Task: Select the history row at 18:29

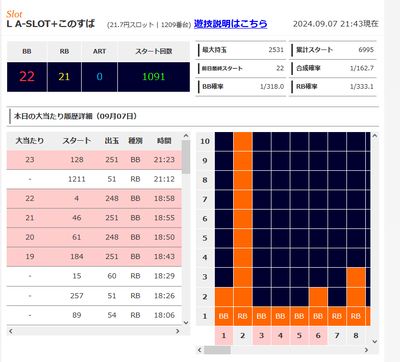Action: click(94, 276)
